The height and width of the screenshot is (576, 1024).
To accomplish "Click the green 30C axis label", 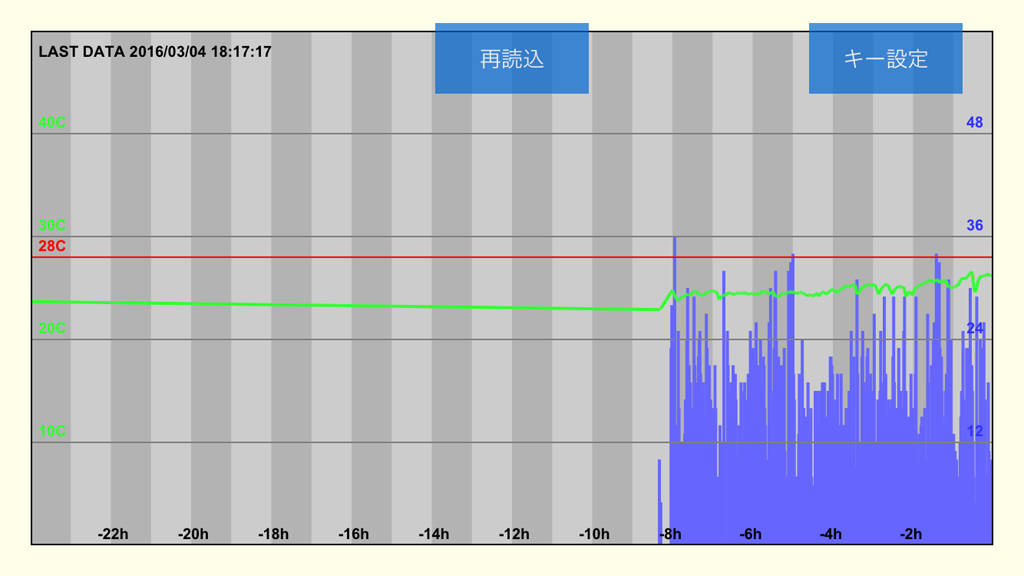I will pyautogui.click(x=52, y=225).
